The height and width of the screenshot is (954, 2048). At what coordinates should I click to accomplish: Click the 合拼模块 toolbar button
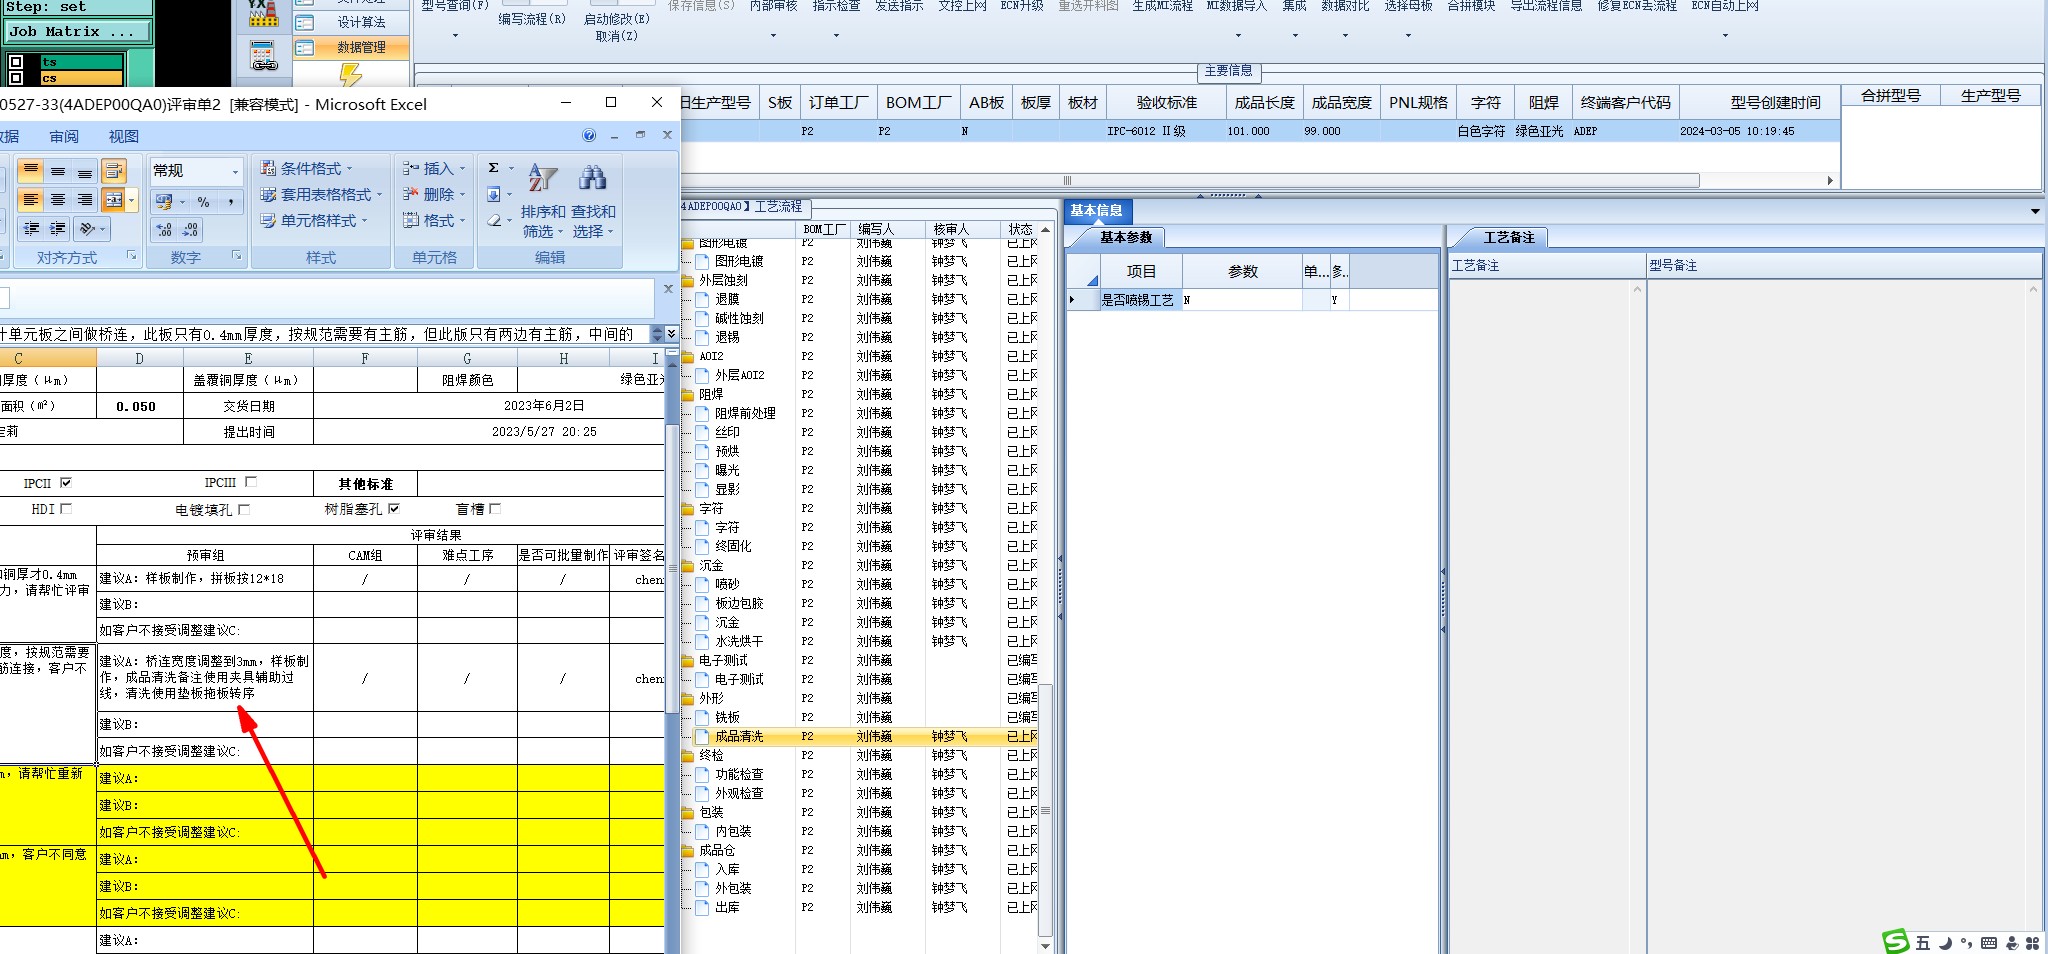click(x=1471, y=6)
